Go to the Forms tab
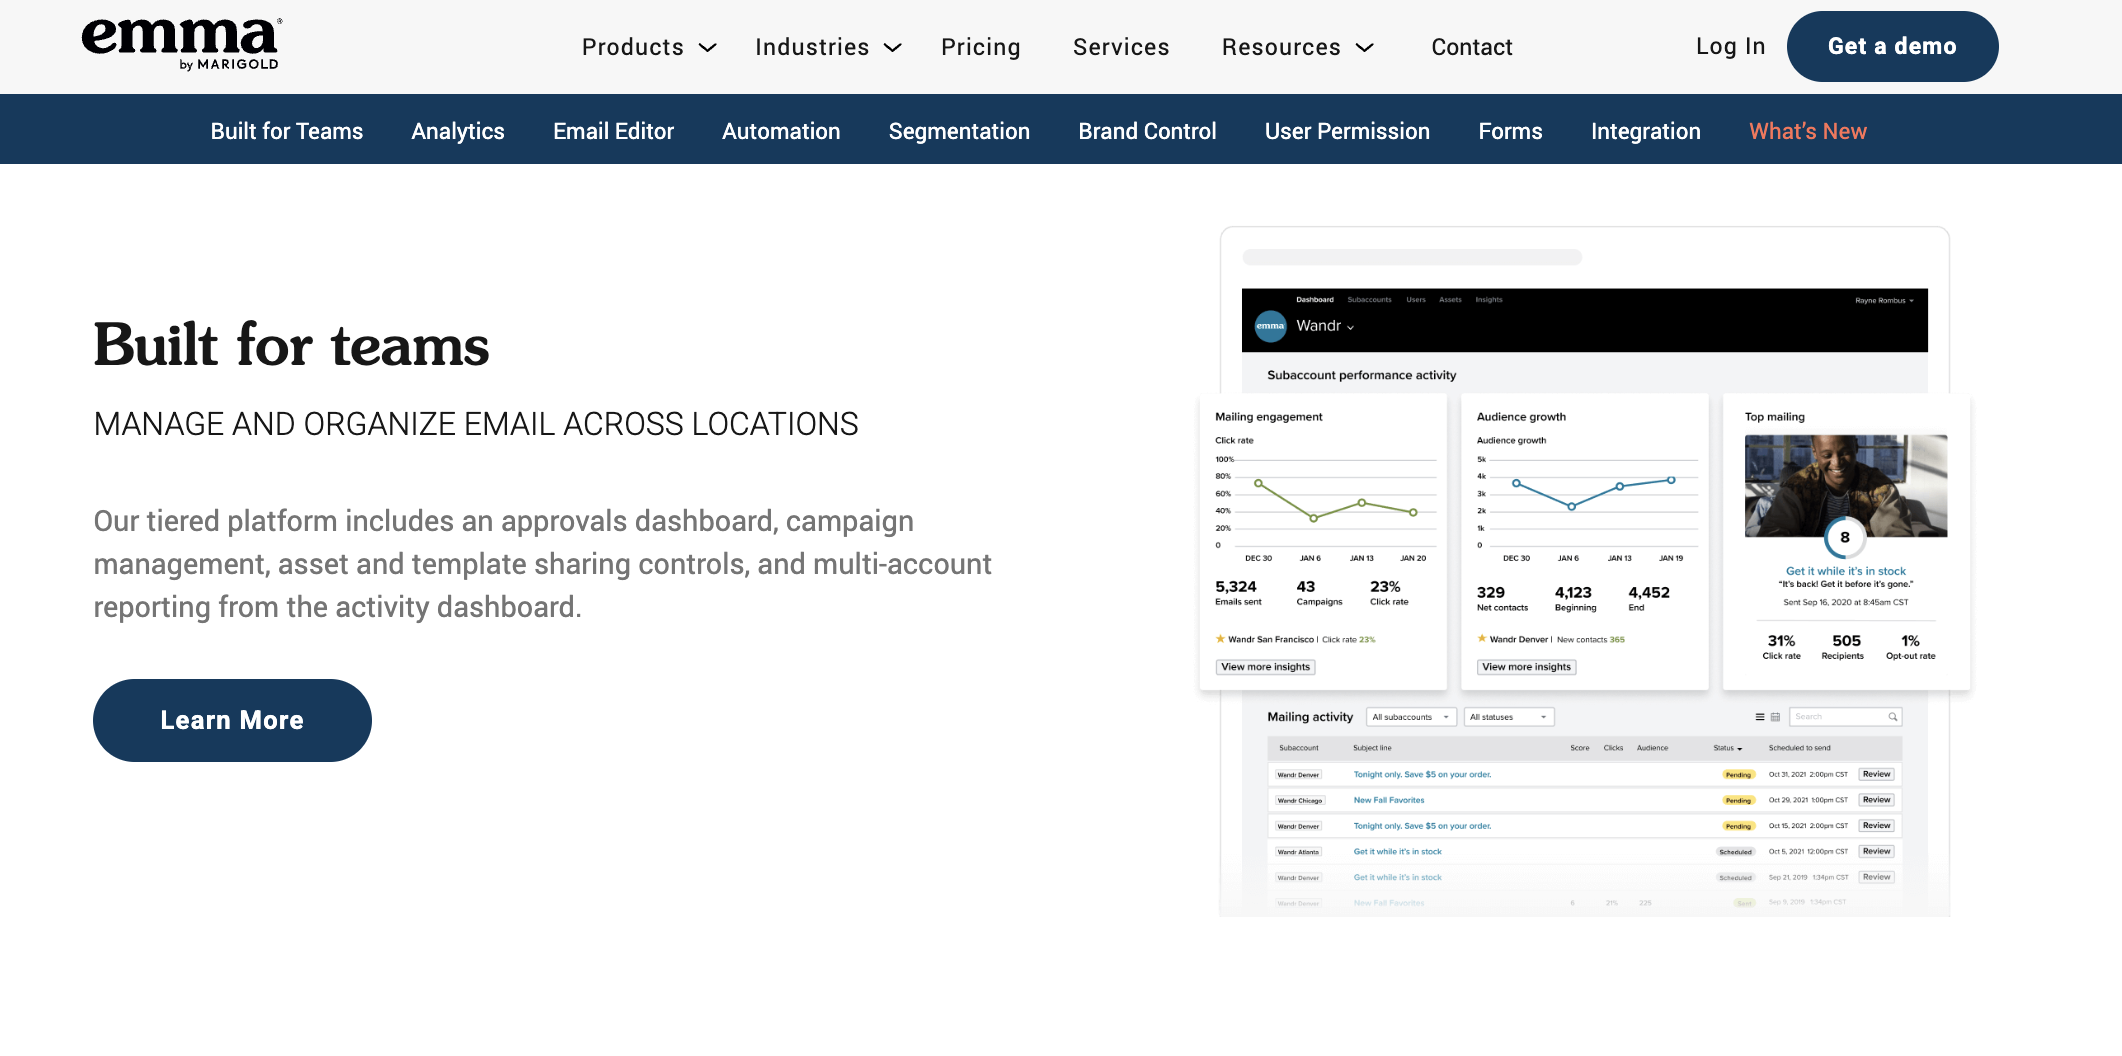This screenshot has height=1056, width=2122. 1510,131
